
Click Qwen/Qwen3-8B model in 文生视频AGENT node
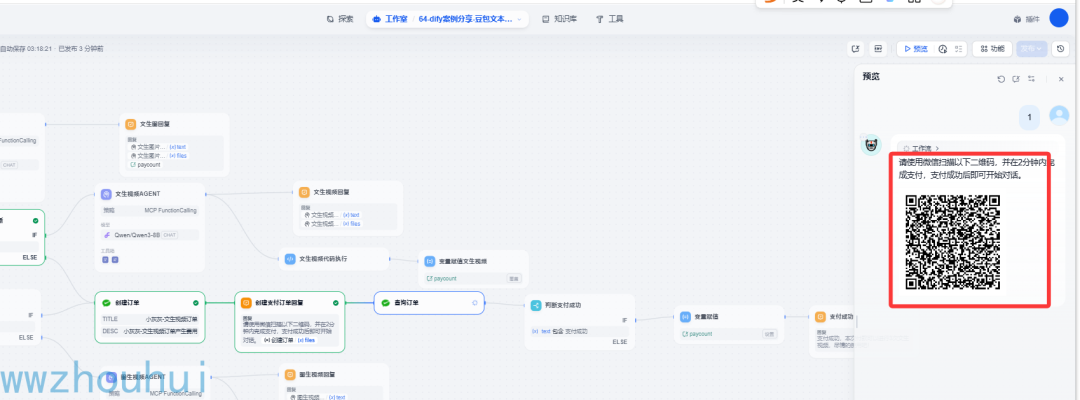pos(149,235)
